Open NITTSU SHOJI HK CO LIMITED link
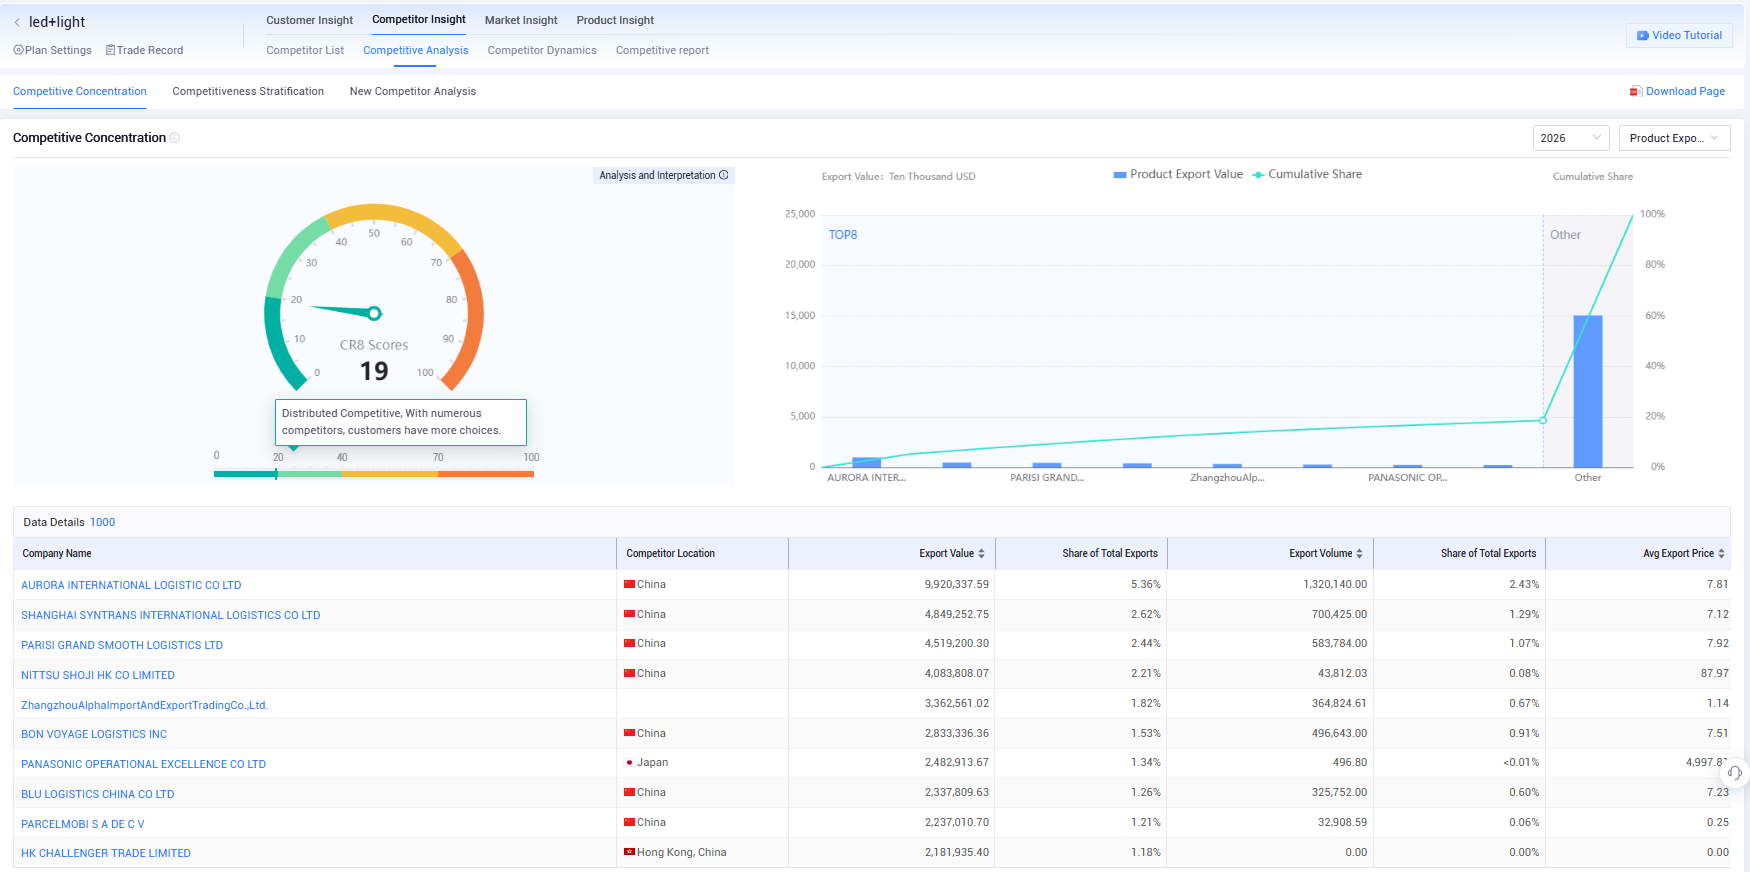The width and height of the screenshot is (1750, 872). click(x=98, y=675)
